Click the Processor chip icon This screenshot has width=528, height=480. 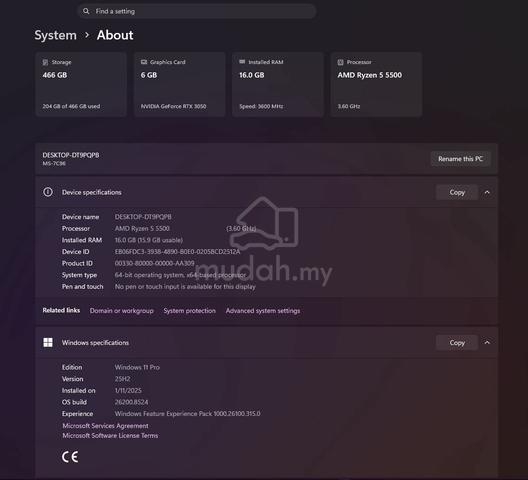(x=340, y=62)
